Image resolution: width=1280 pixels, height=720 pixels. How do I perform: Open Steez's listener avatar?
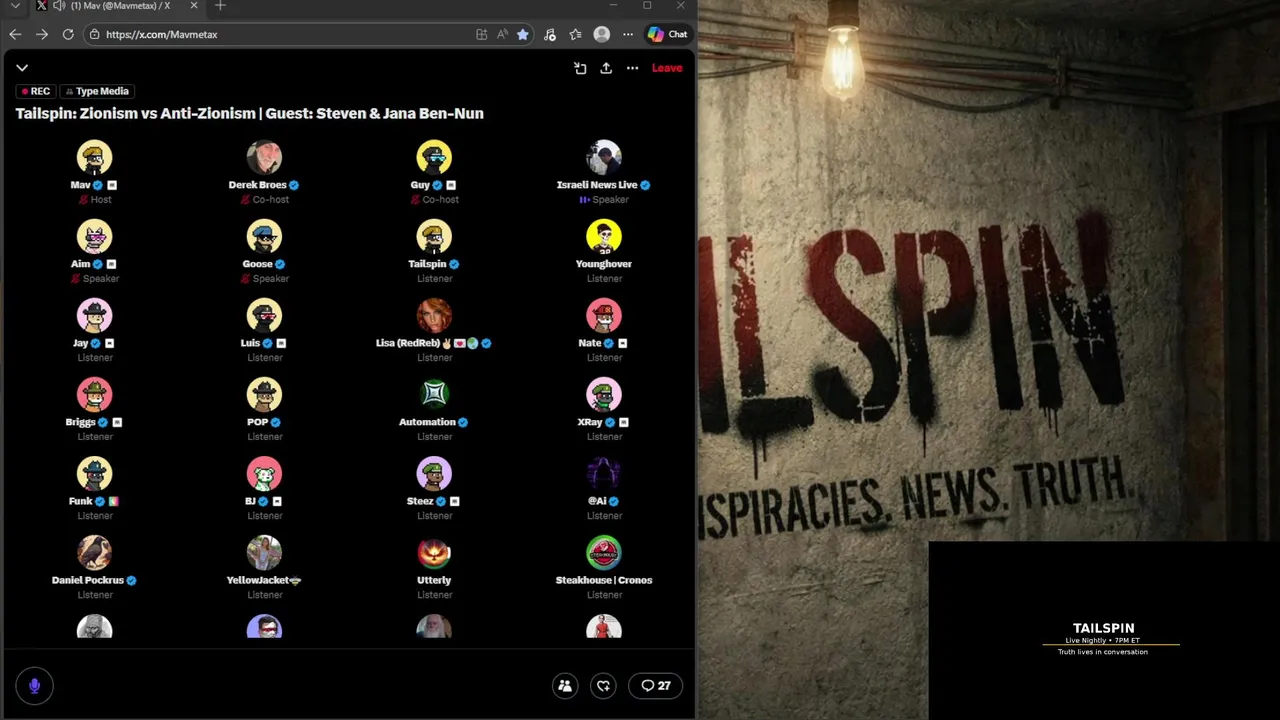pos(434,474)
